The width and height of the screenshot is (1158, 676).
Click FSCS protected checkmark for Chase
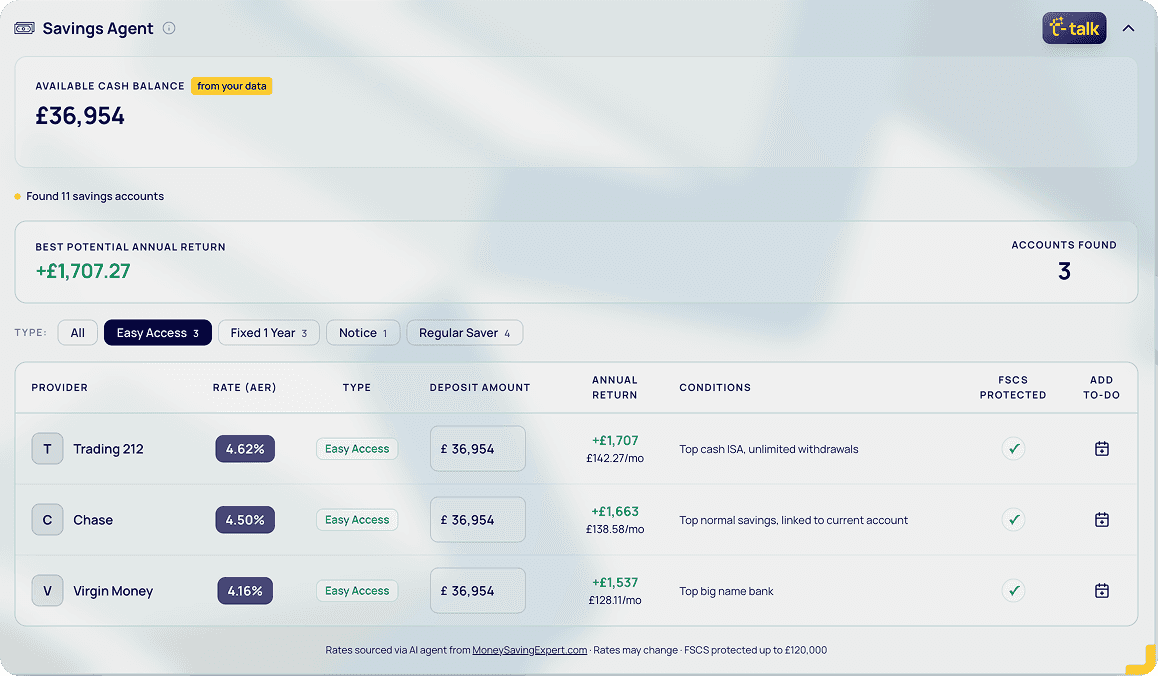tap(1013, 519)
